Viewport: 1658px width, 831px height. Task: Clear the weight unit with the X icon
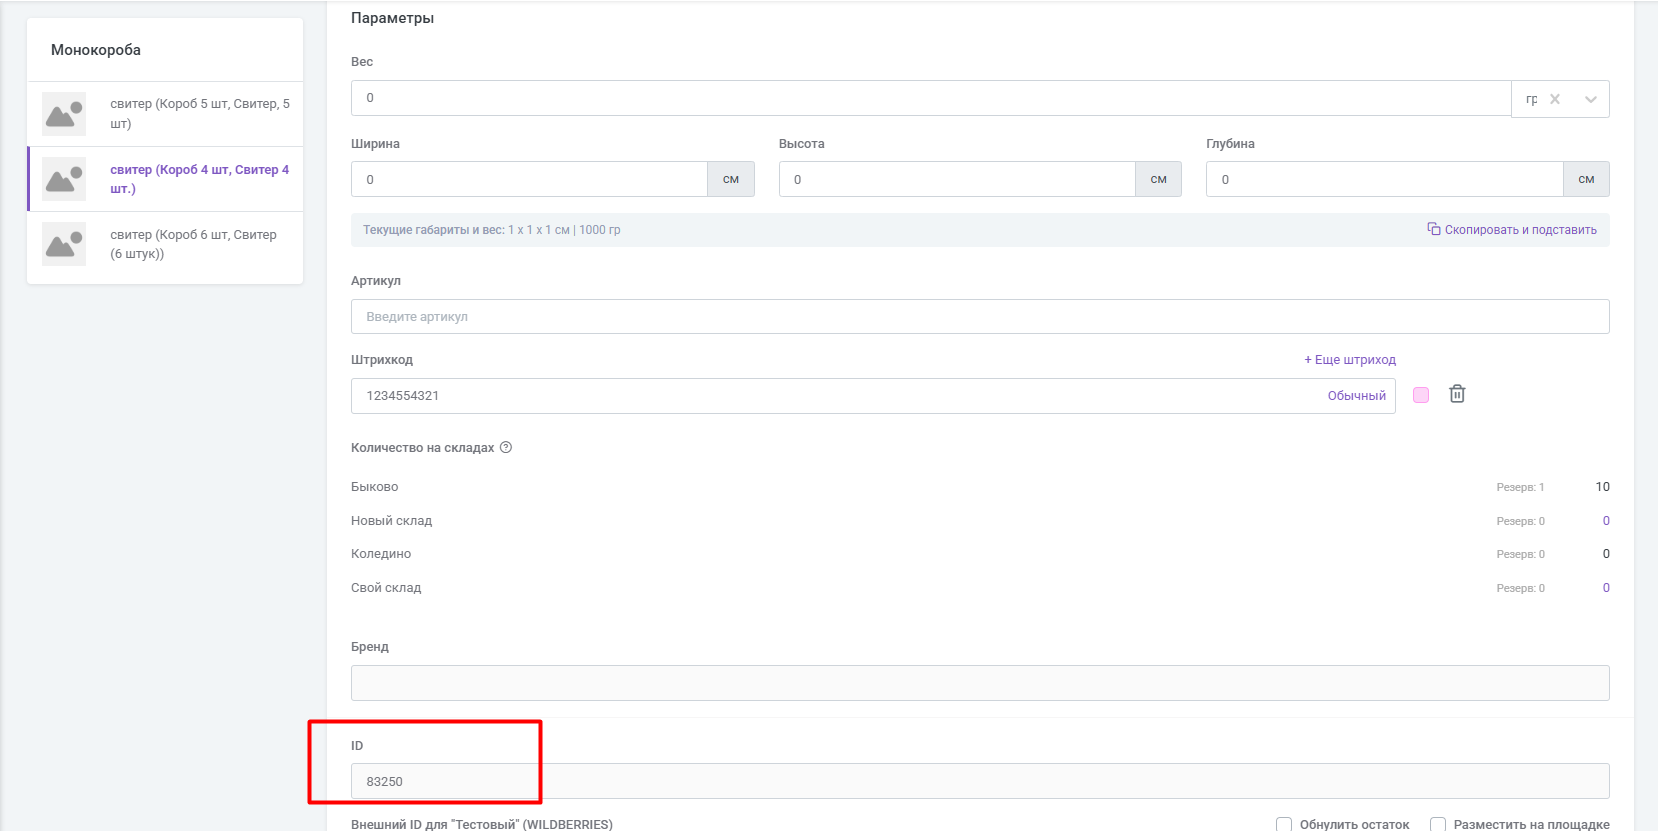(x=1555, y=99)
